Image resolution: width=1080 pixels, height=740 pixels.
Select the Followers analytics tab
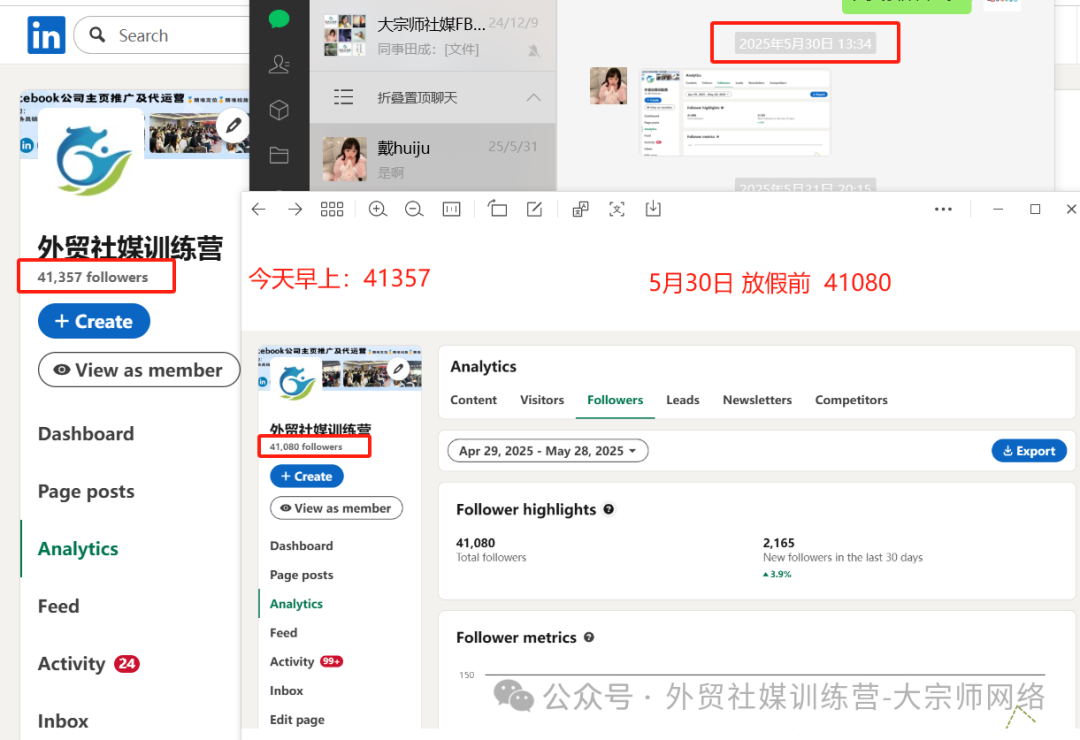pos(615,400)
